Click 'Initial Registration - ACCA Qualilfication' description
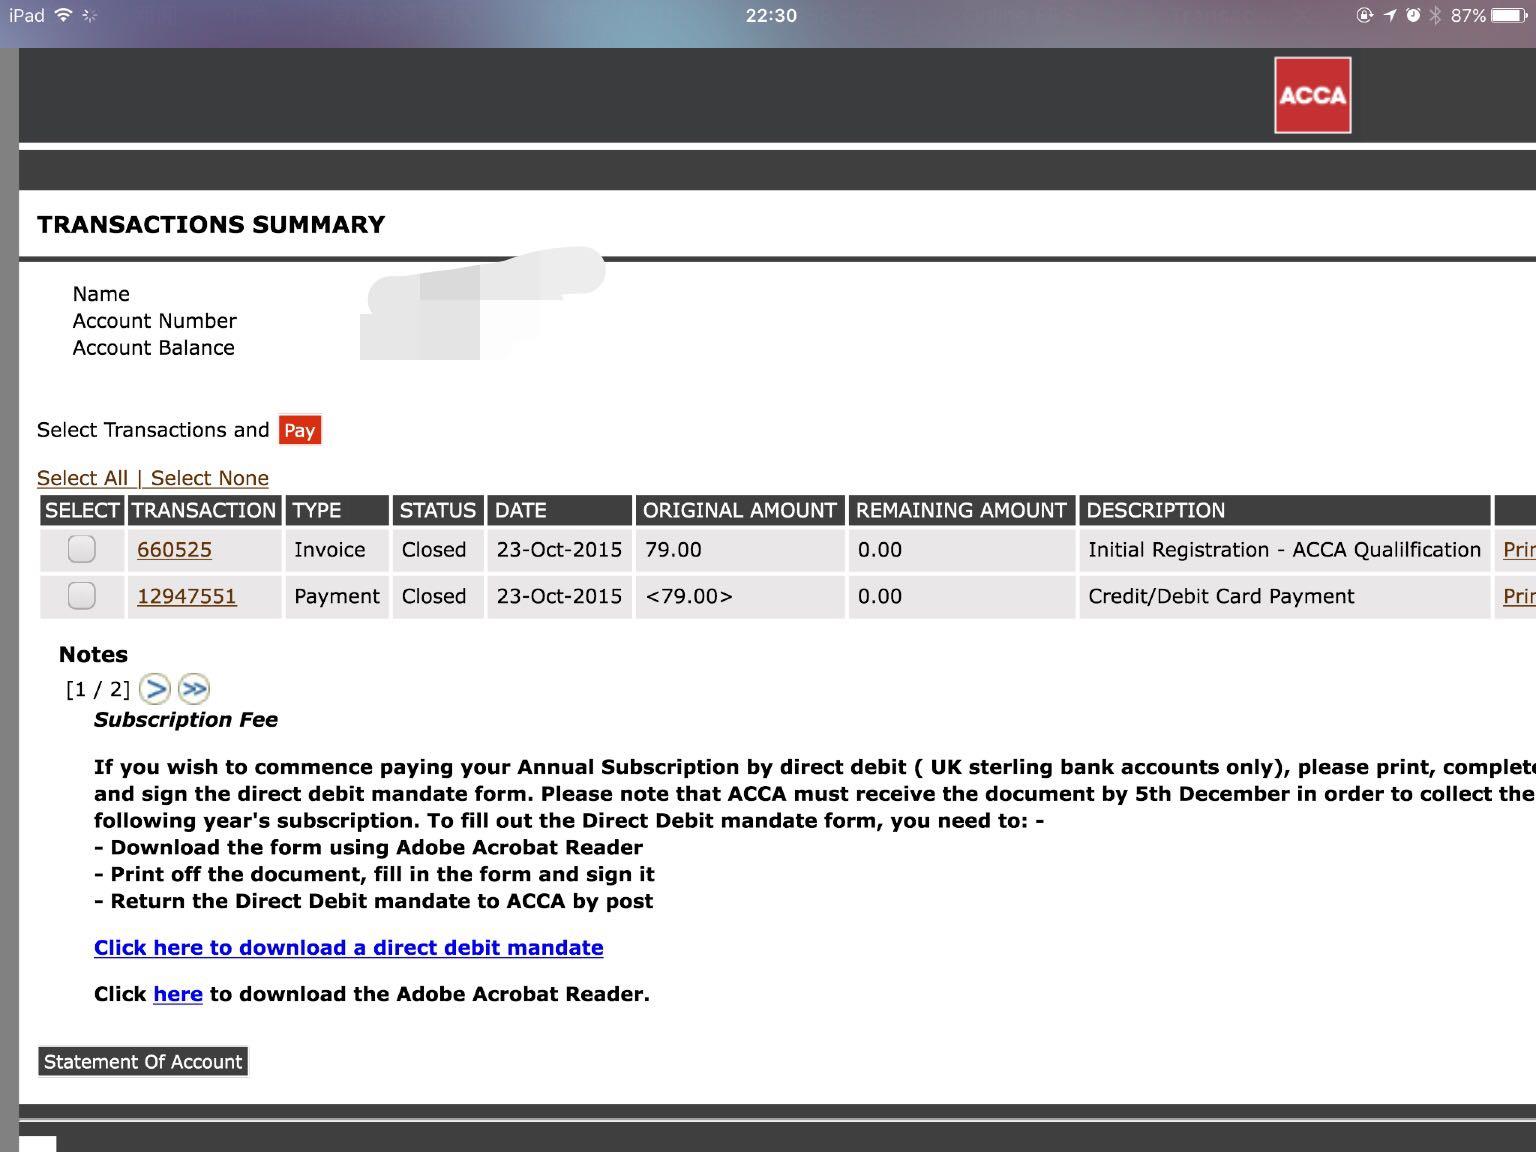This screenshot has width=1536, height=1152. [1284, 550]
